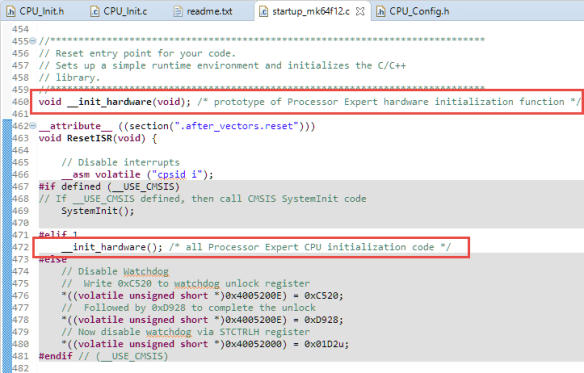Collapse the comment block at line 455
This screenshot has width=584, height=373.
[33, 41]
